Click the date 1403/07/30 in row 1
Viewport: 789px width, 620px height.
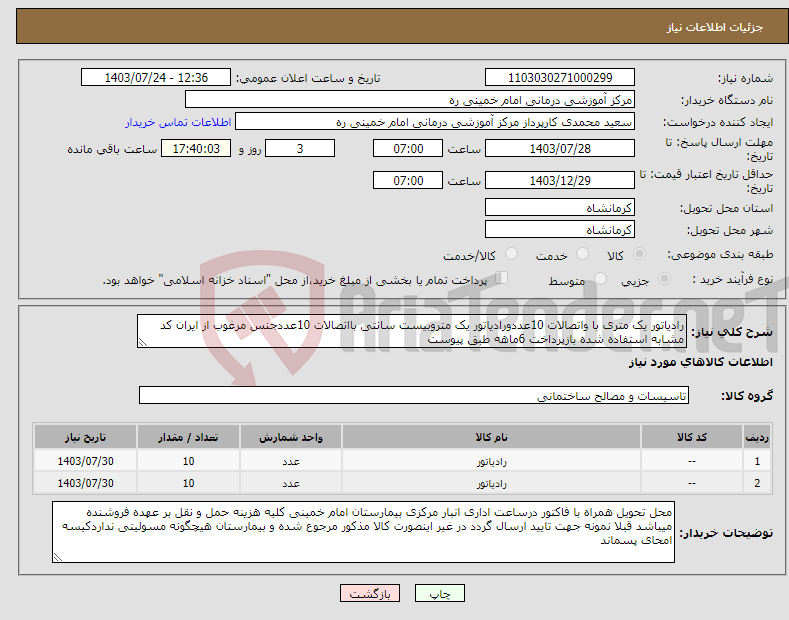coord(86,461)
